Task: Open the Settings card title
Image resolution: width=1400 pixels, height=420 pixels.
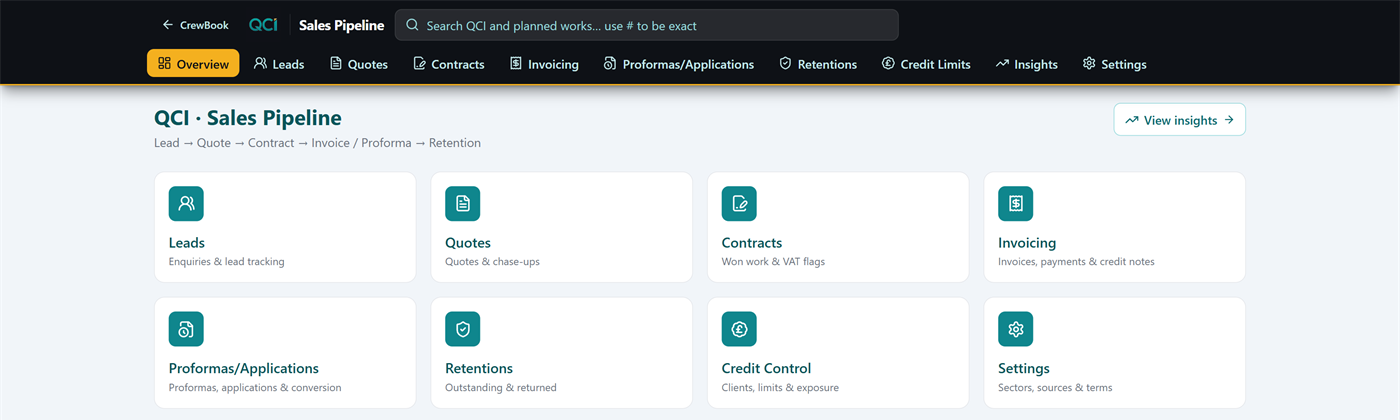Action: click(1024, 368)
